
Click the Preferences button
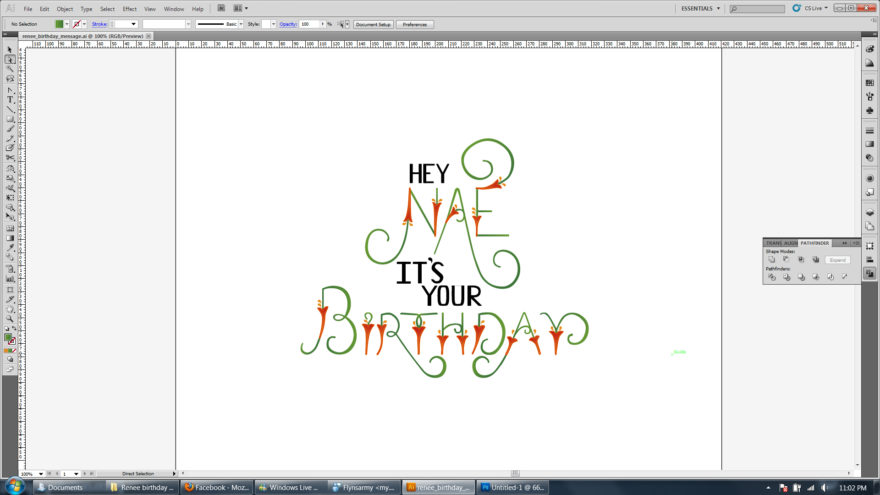click(x=415, y=25)
